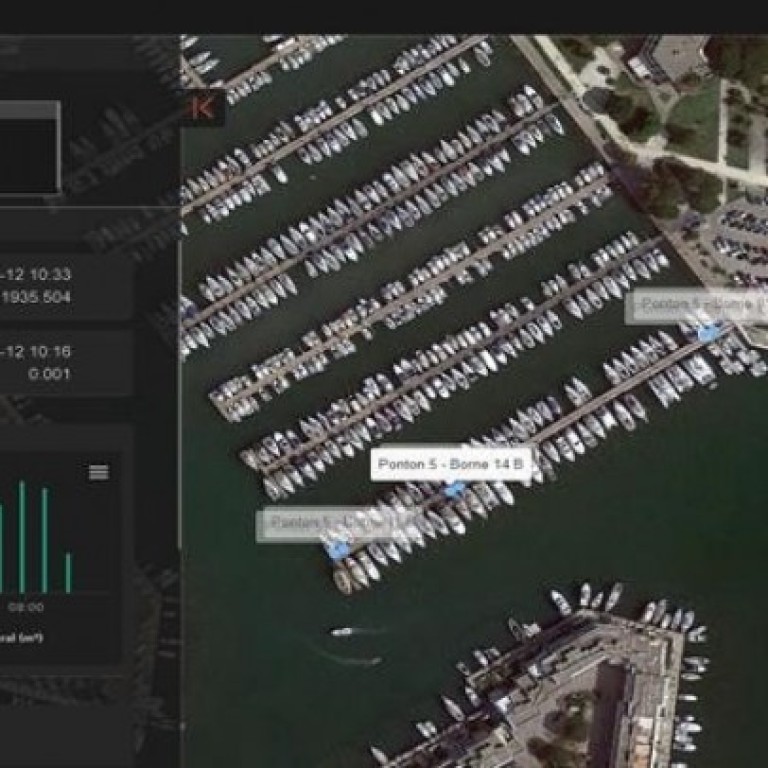
Task: Click the small motorboat in open water
Action: (343, 632)
